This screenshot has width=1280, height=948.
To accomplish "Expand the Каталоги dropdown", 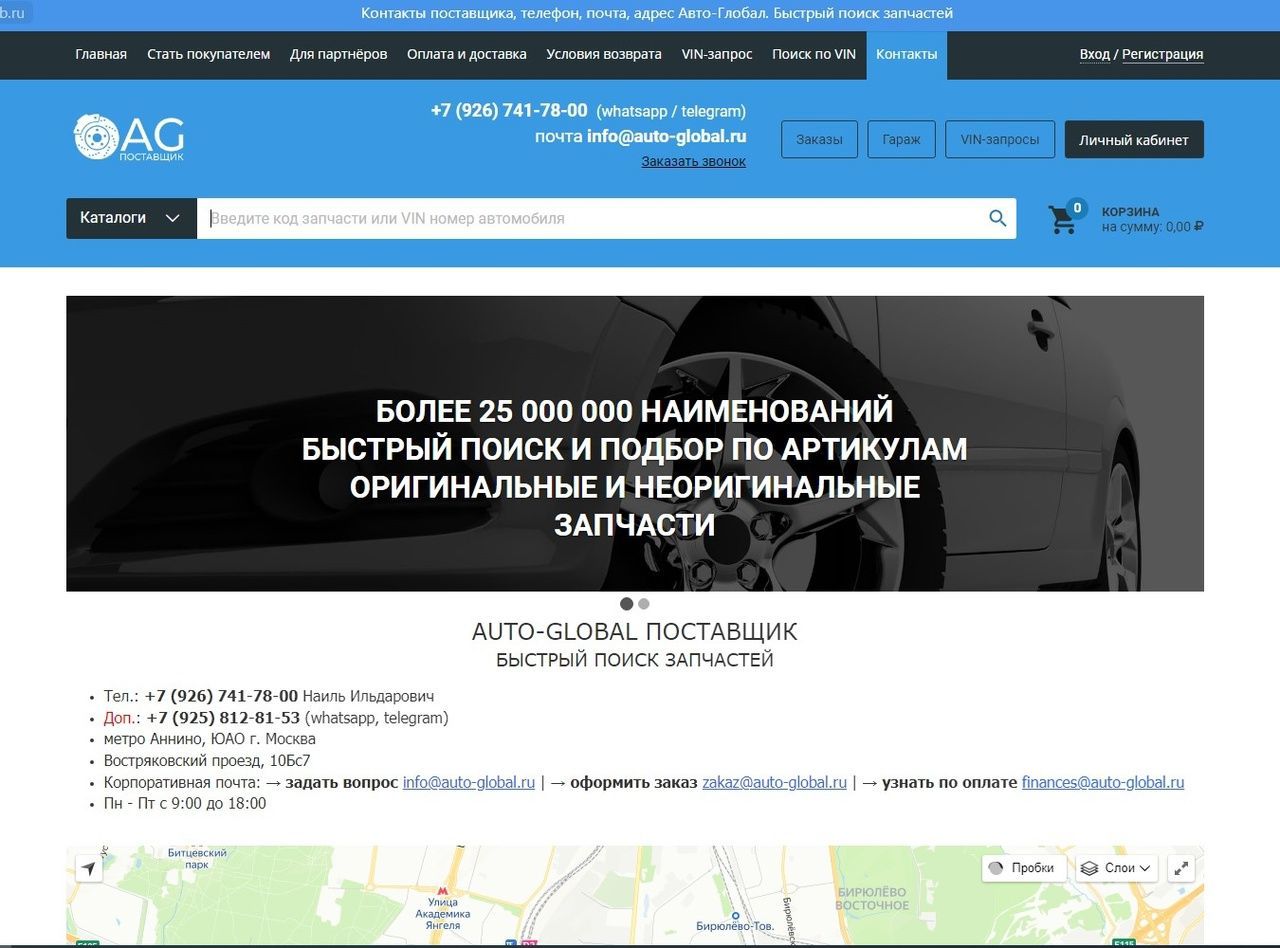I will click(x=131, y=218).
